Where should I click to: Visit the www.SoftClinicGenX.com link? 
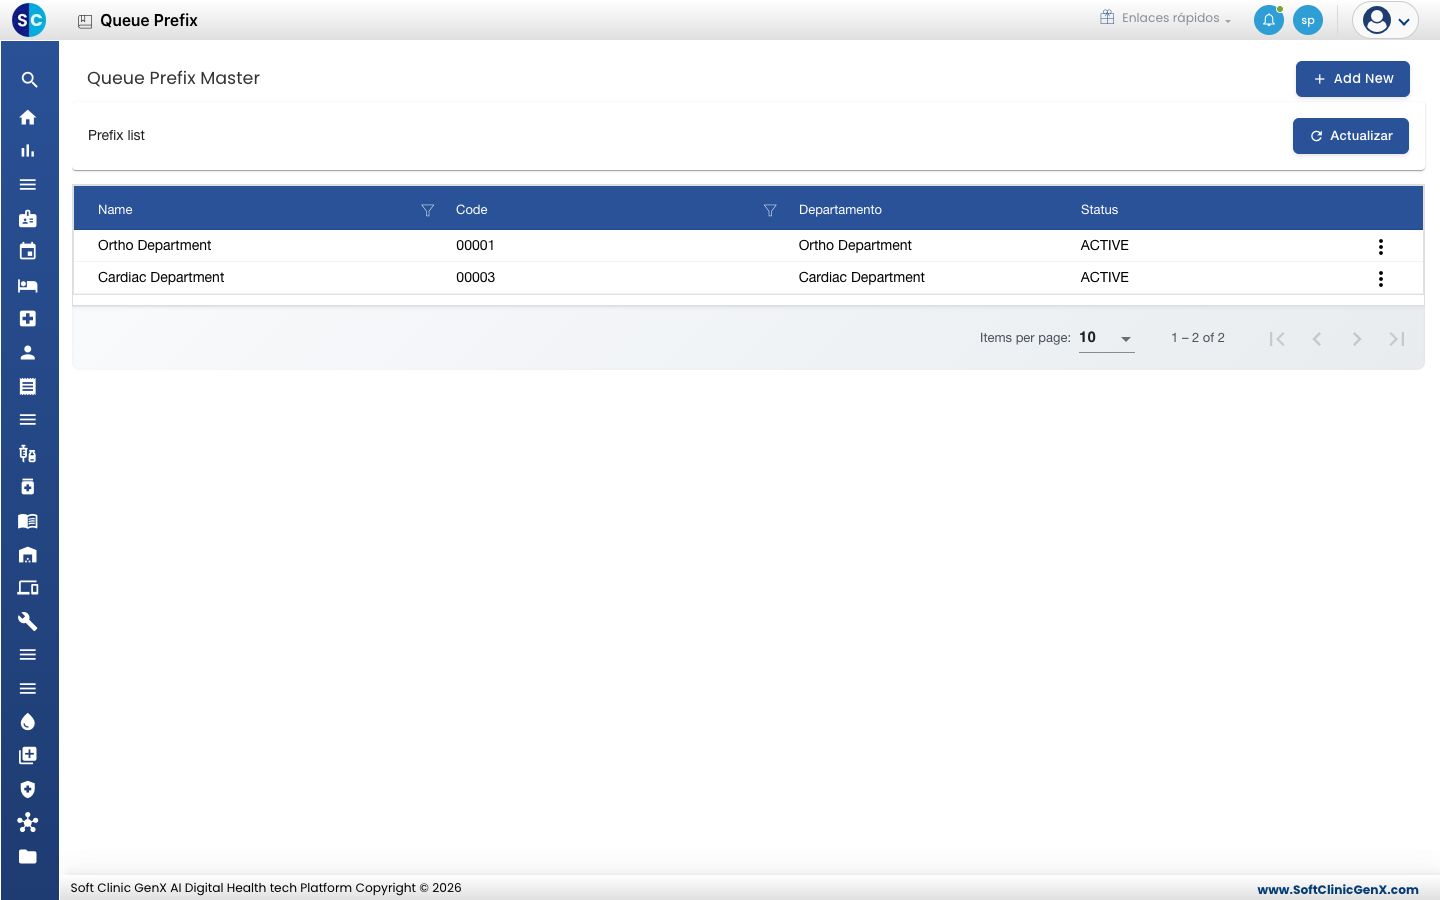coord(1338,889)
